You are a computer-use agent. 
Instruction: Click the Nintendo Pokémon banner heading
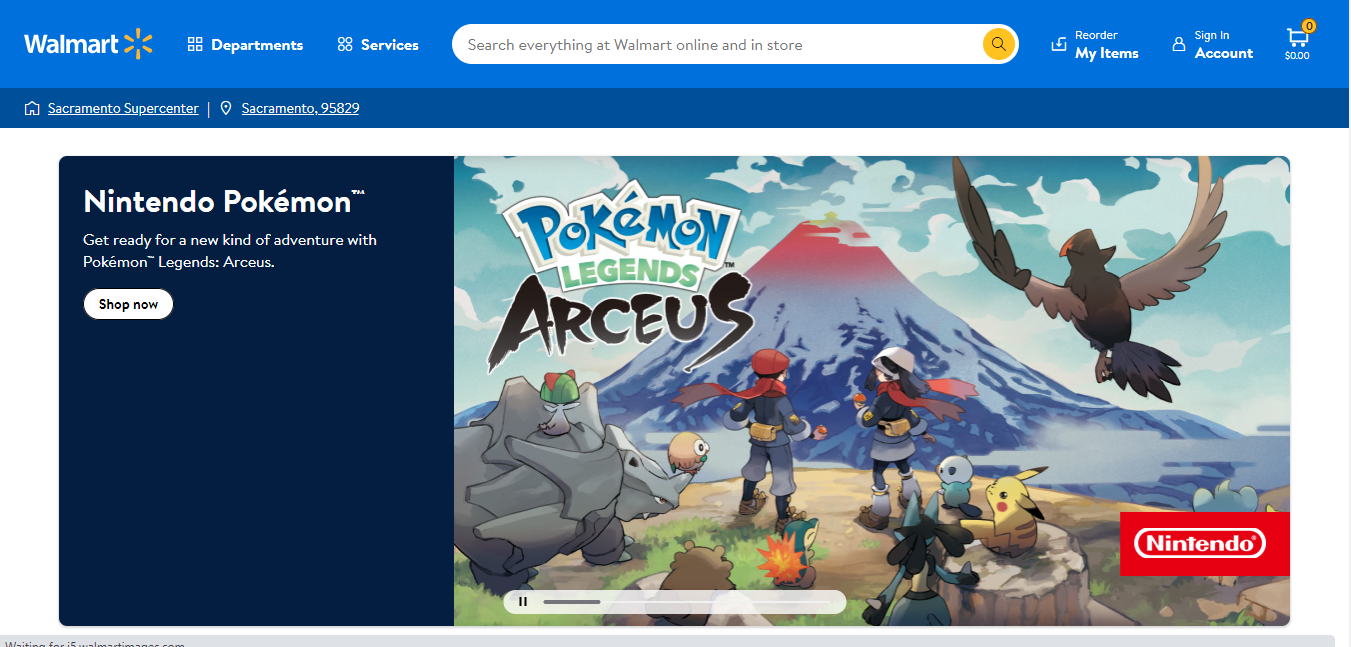[224, 201]
